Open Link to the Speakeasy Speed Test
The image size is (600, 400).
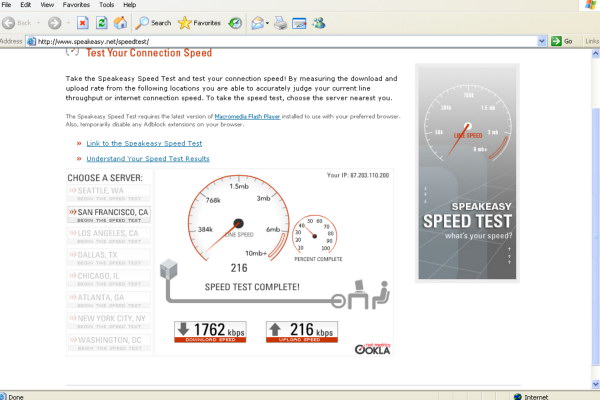144,143
